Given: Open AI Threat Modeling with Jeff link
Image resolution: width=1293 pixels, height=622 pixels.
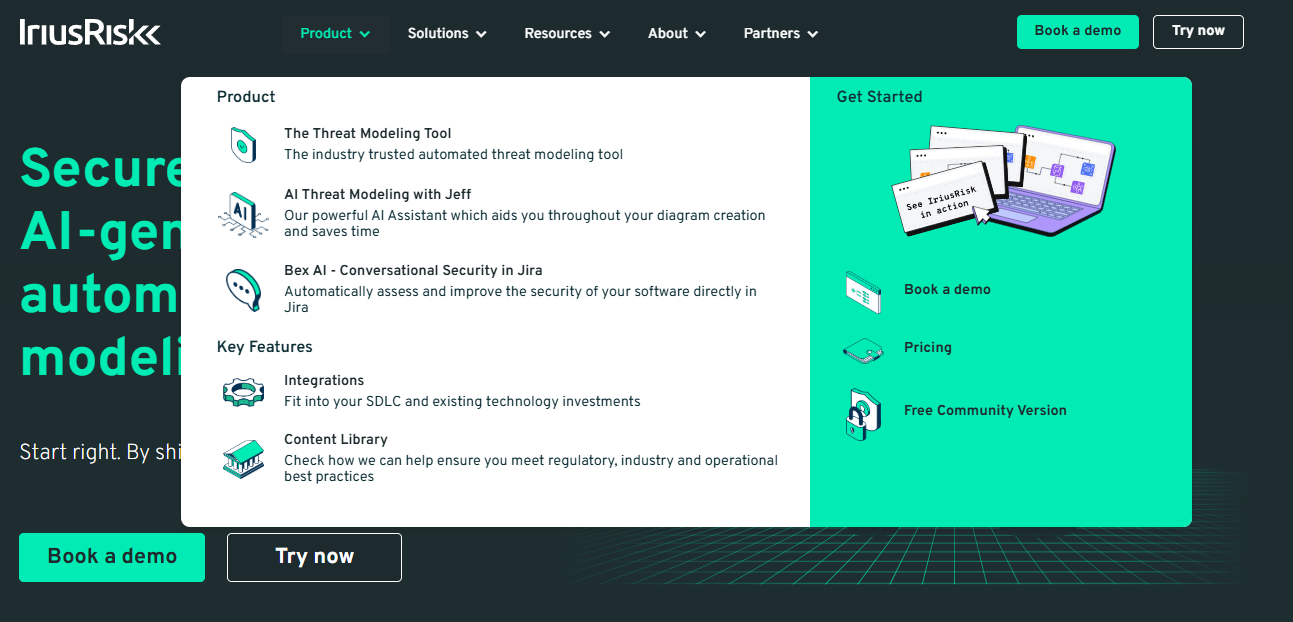Looking at the screenshot, I should 378,194.
